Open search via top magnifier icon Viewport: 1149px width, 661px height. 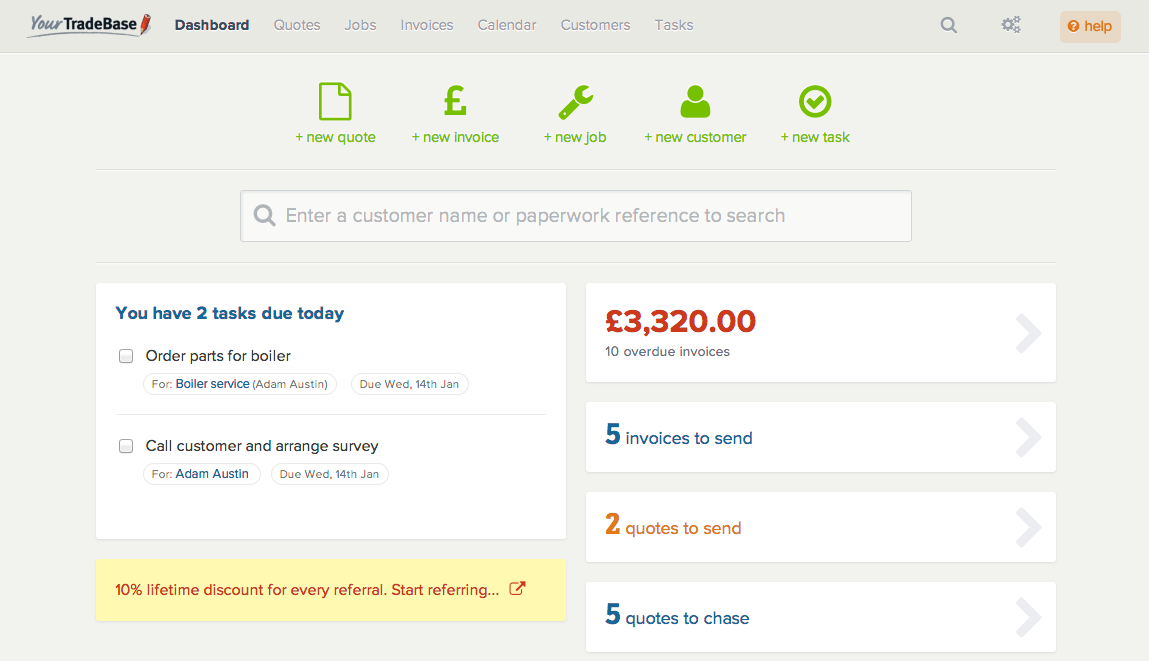949,26
